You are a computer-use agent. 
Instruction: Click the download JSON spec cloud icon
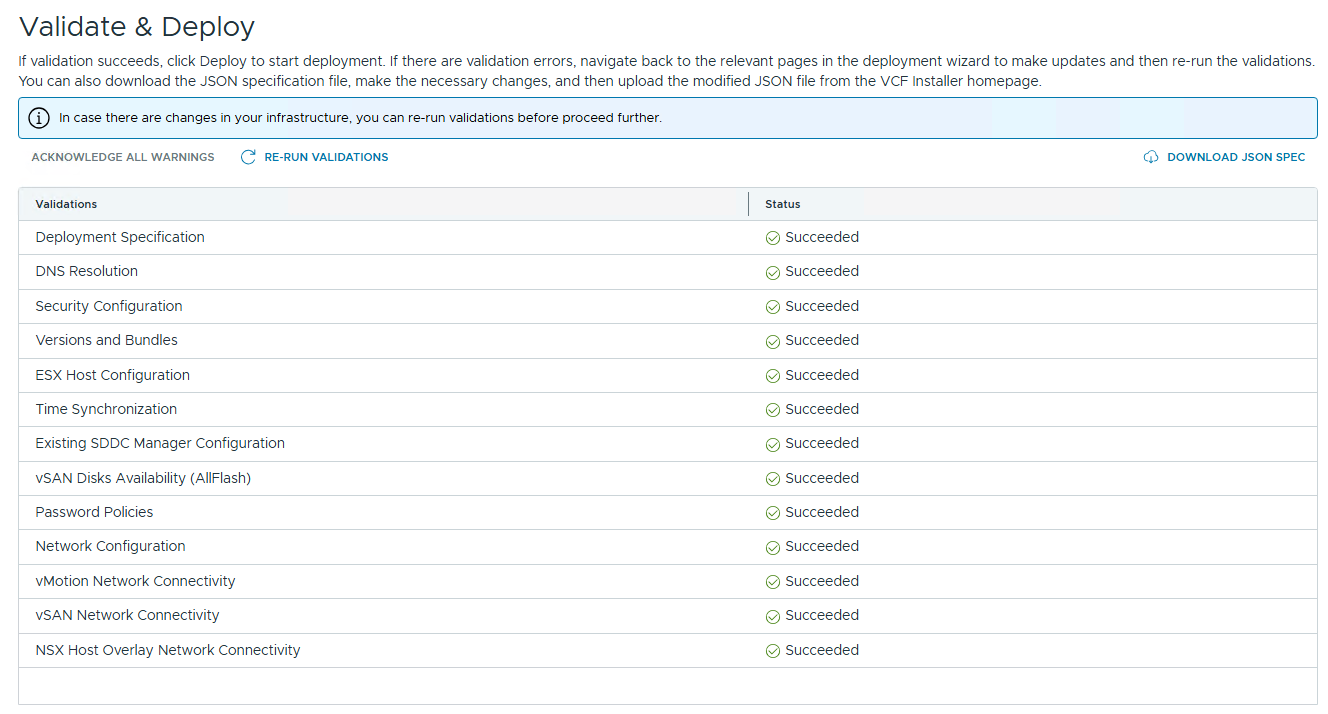[1151, 157]
